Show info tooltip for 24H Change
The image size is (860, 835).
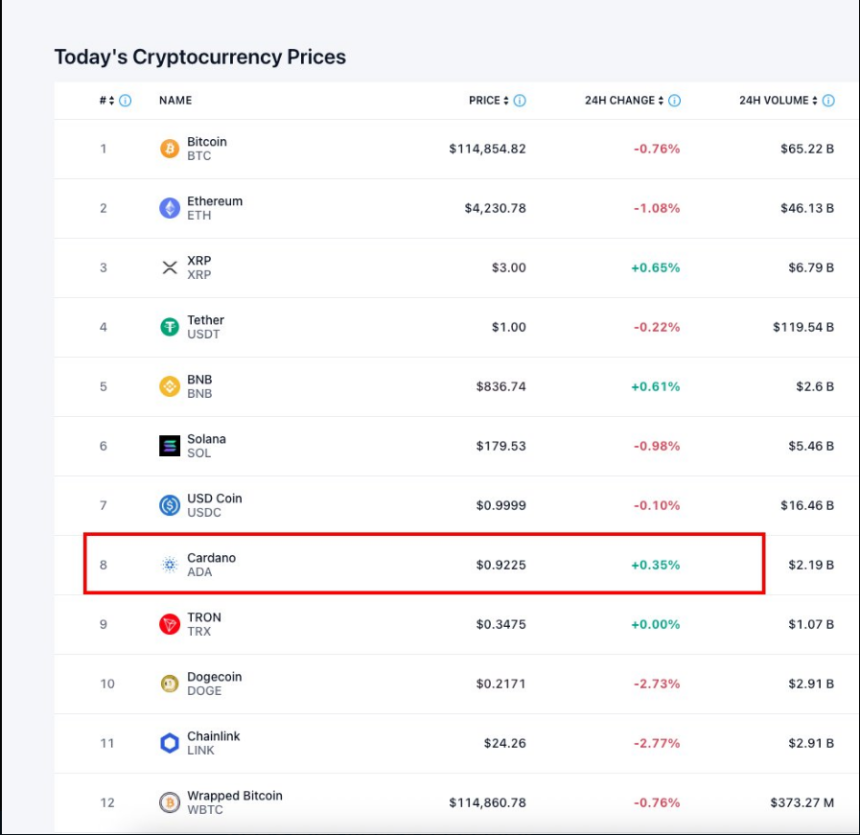(675, 101)
